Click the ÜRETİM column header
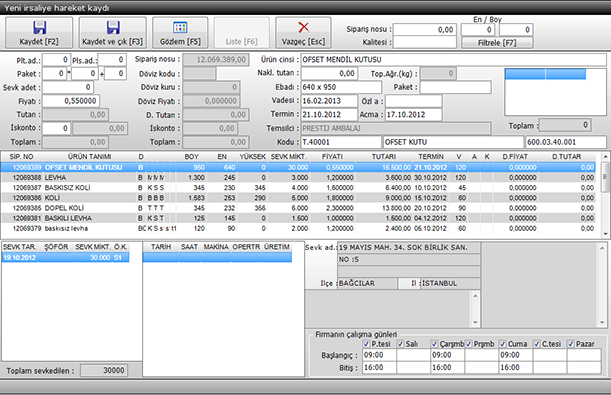The height and width of the screenshot is (395, 611). (x=277, y=247)
